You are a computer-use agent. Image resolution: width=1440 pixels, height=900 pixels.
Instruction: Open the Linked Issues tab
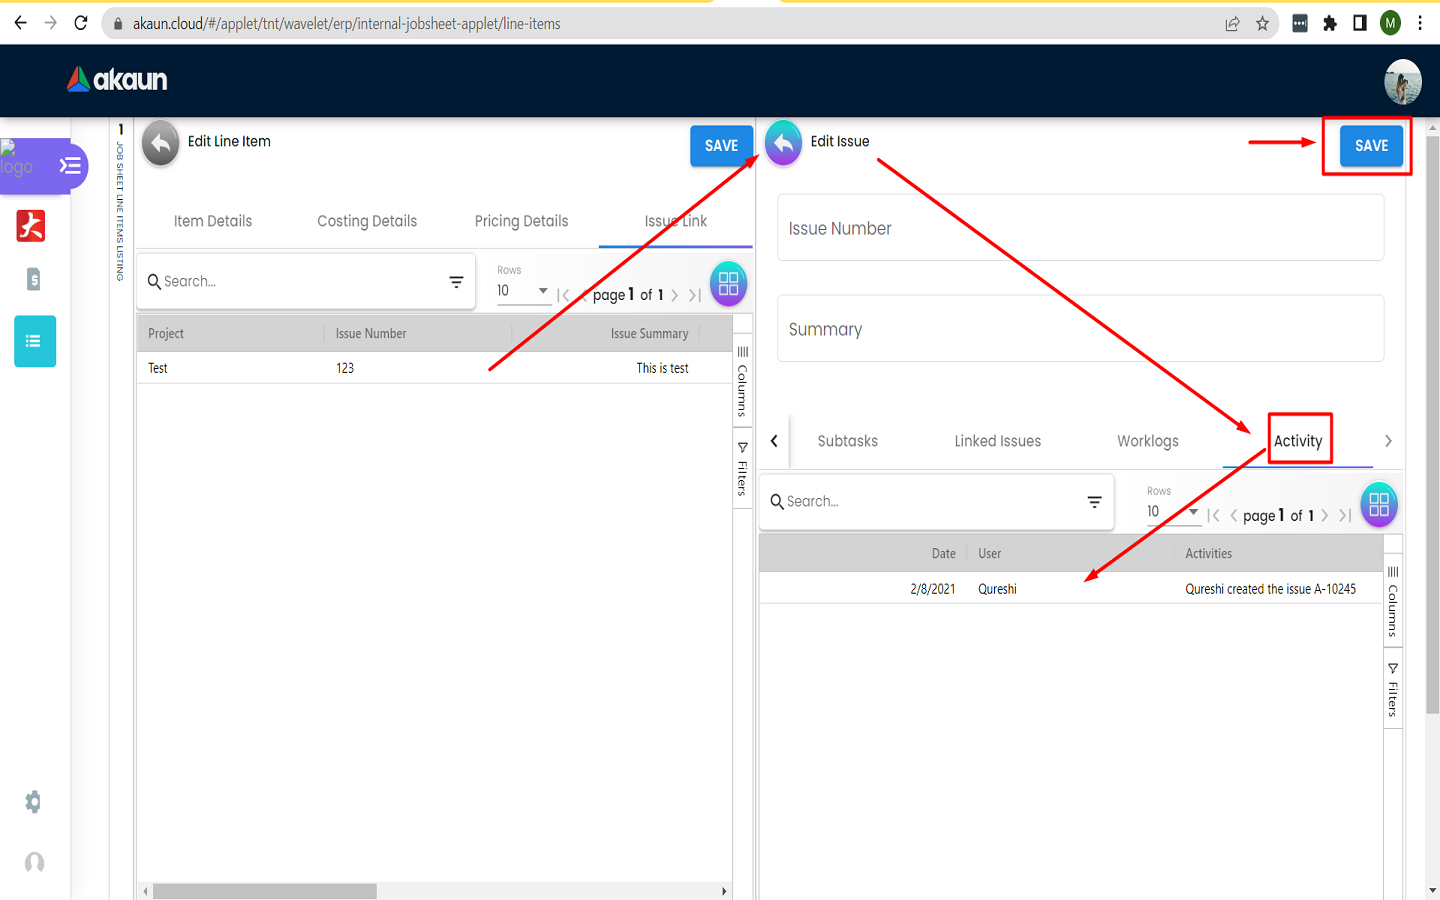click(x=998, y=441)
